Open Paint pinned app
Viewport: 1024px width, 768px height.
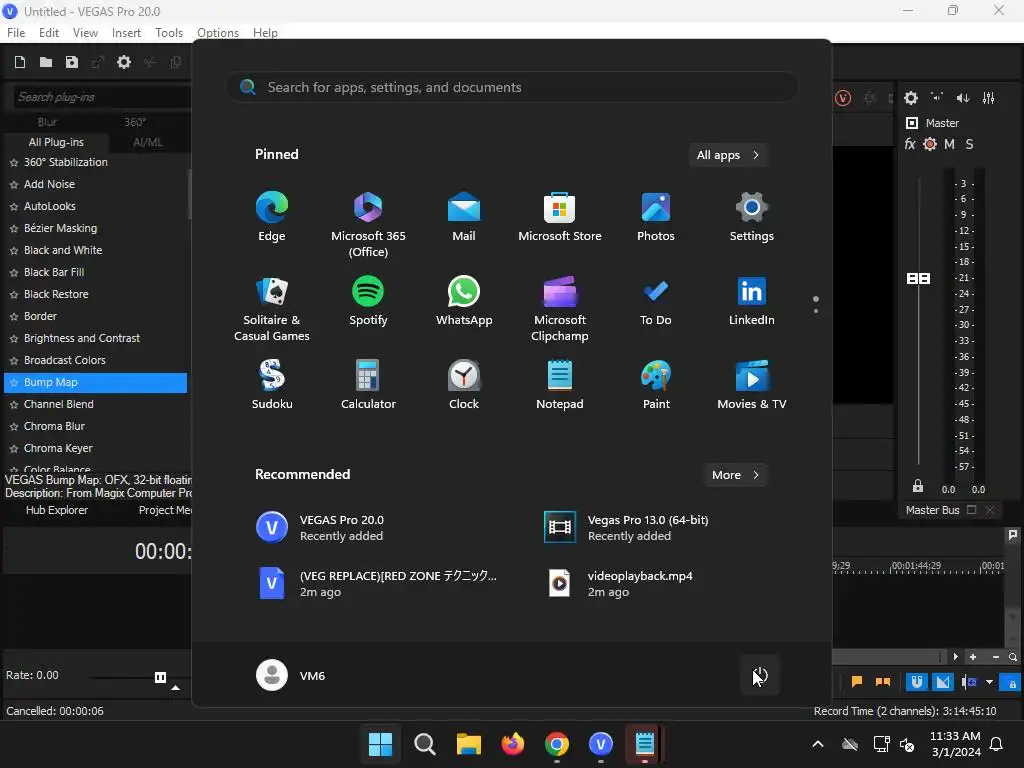tap(656, 385)
